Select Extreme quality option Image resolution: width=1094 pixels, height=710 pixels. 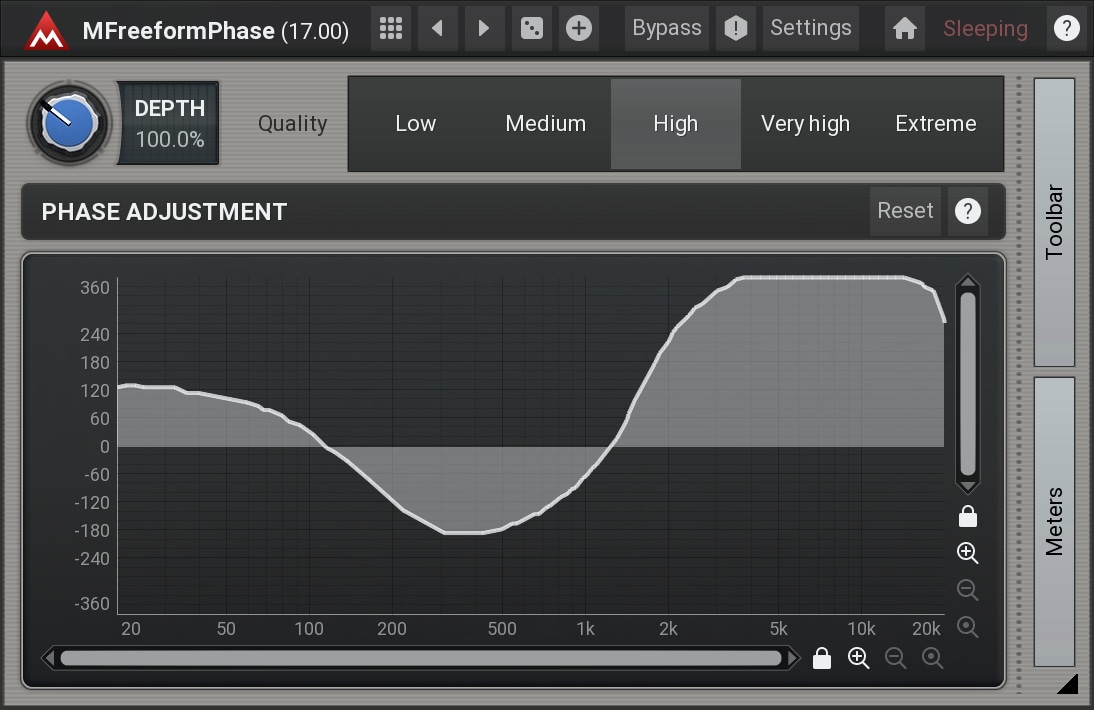click(935, 124)
